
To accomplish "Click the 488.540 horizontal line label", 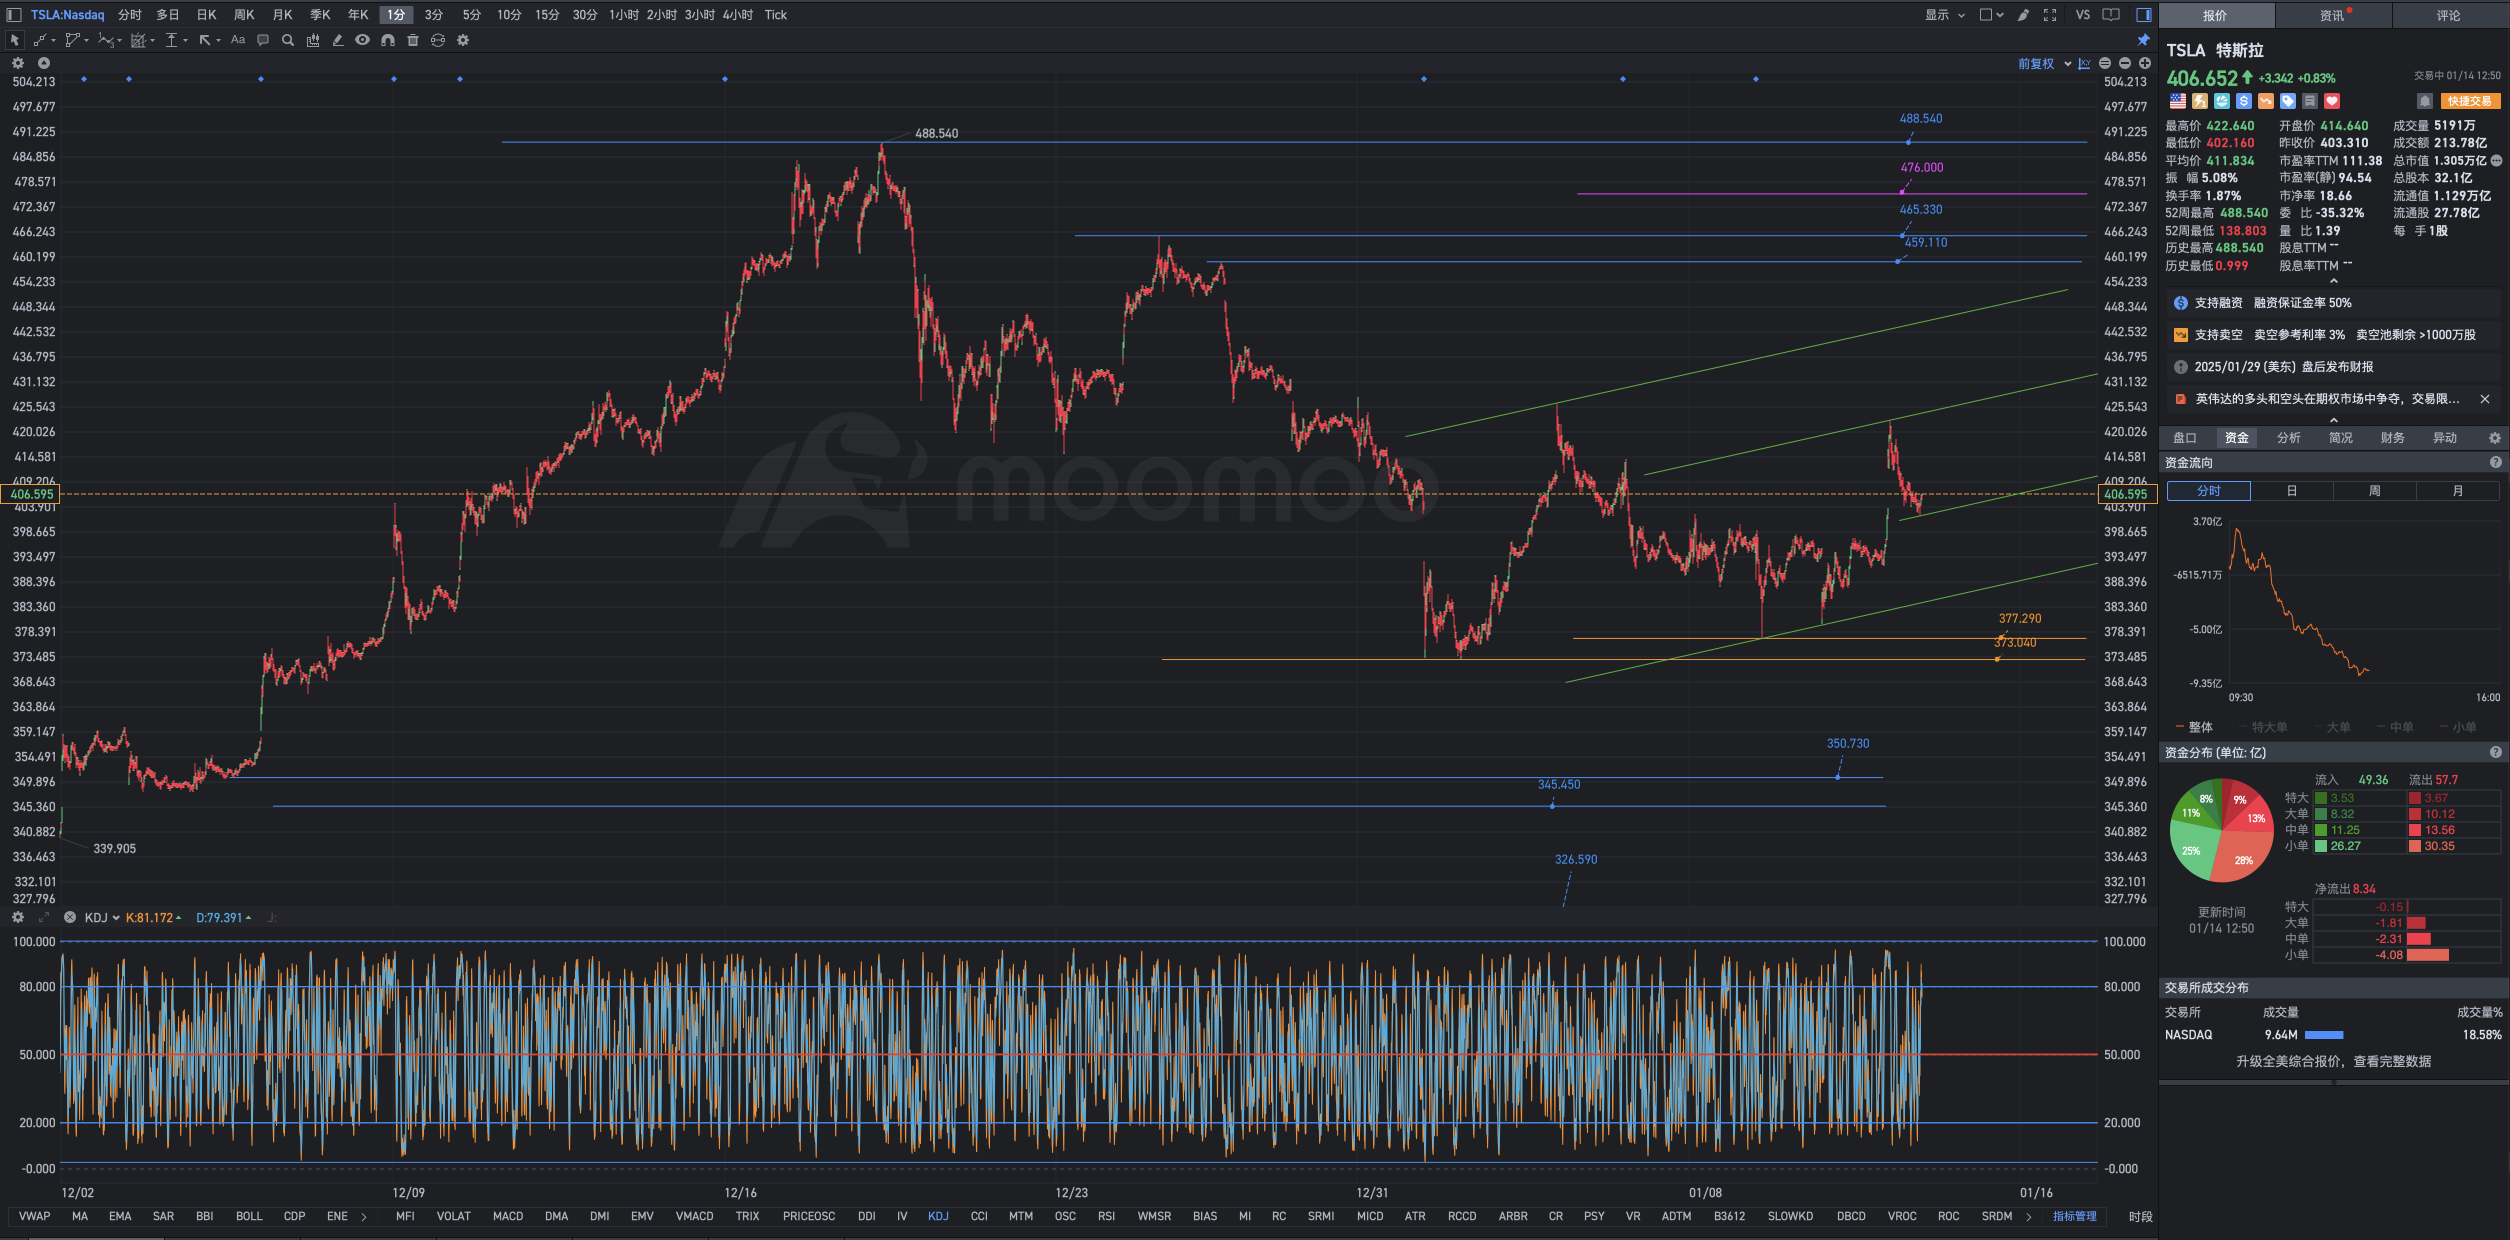I will coord(1920,118).
